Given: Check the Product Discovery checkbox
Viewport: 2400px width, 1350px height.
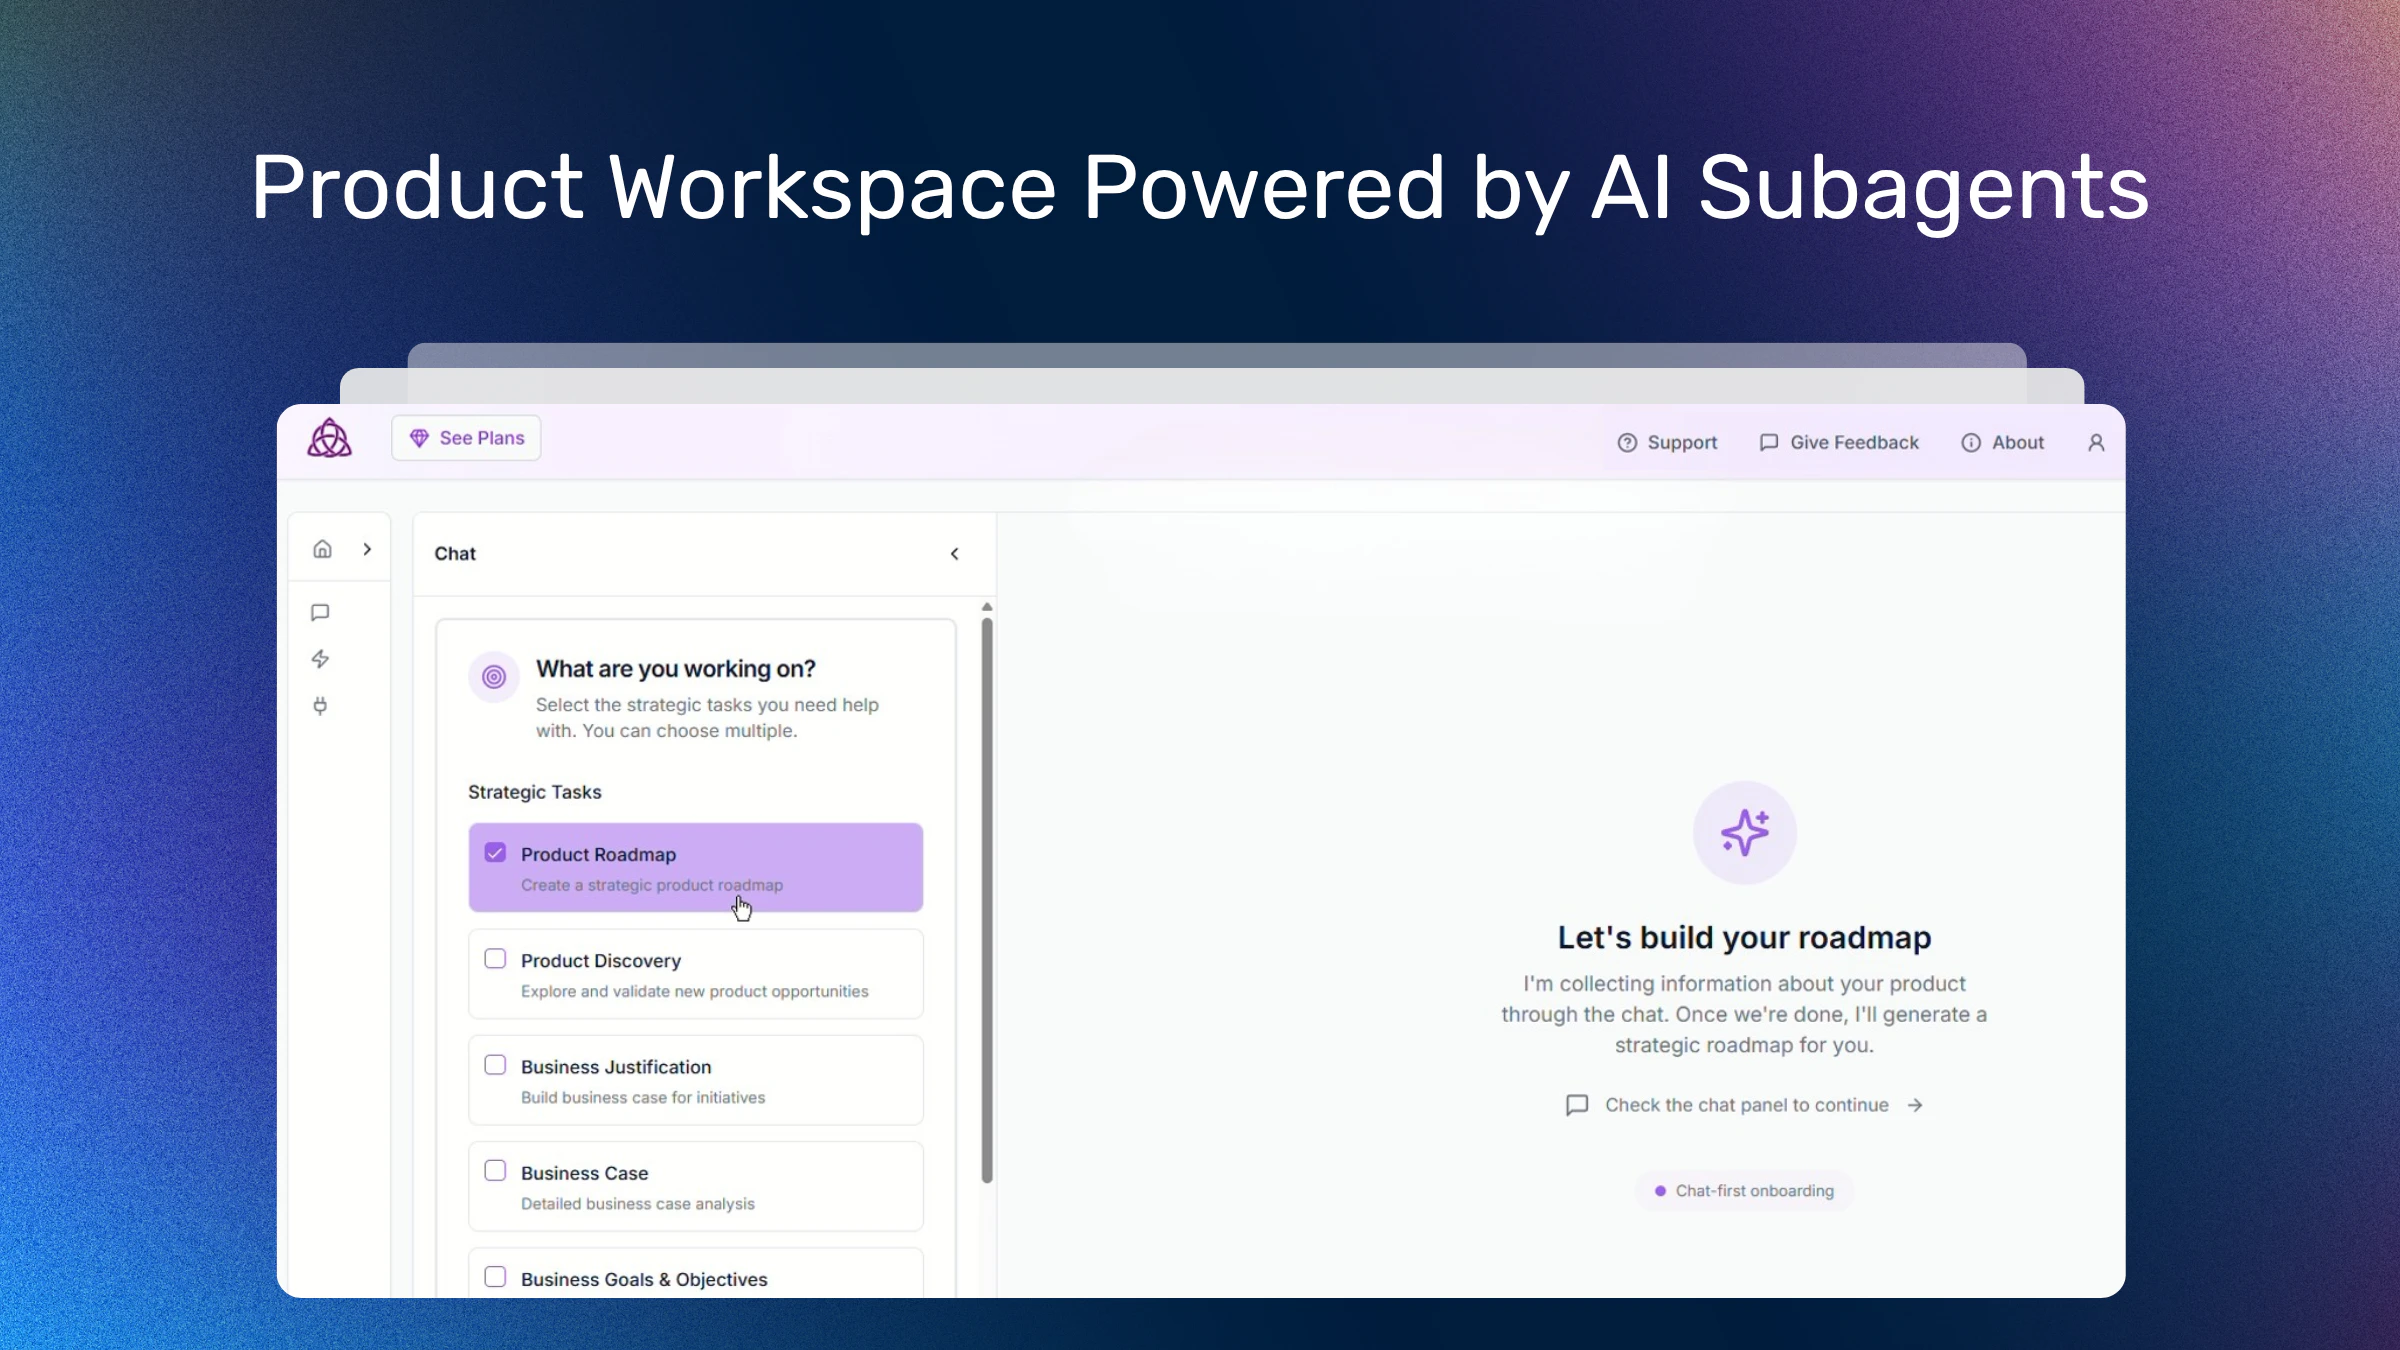Looking at the screenshot, I should [x=495, y=959].
